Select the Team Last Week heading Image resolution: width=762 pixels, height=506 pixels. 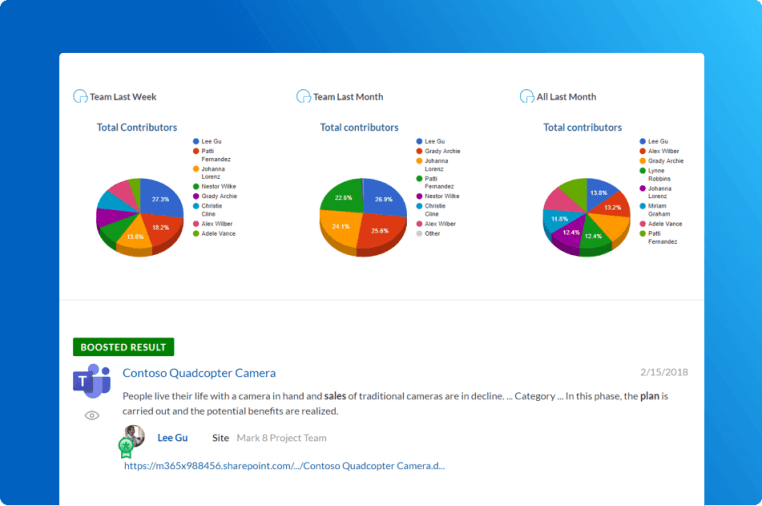(x=122, y=97)
